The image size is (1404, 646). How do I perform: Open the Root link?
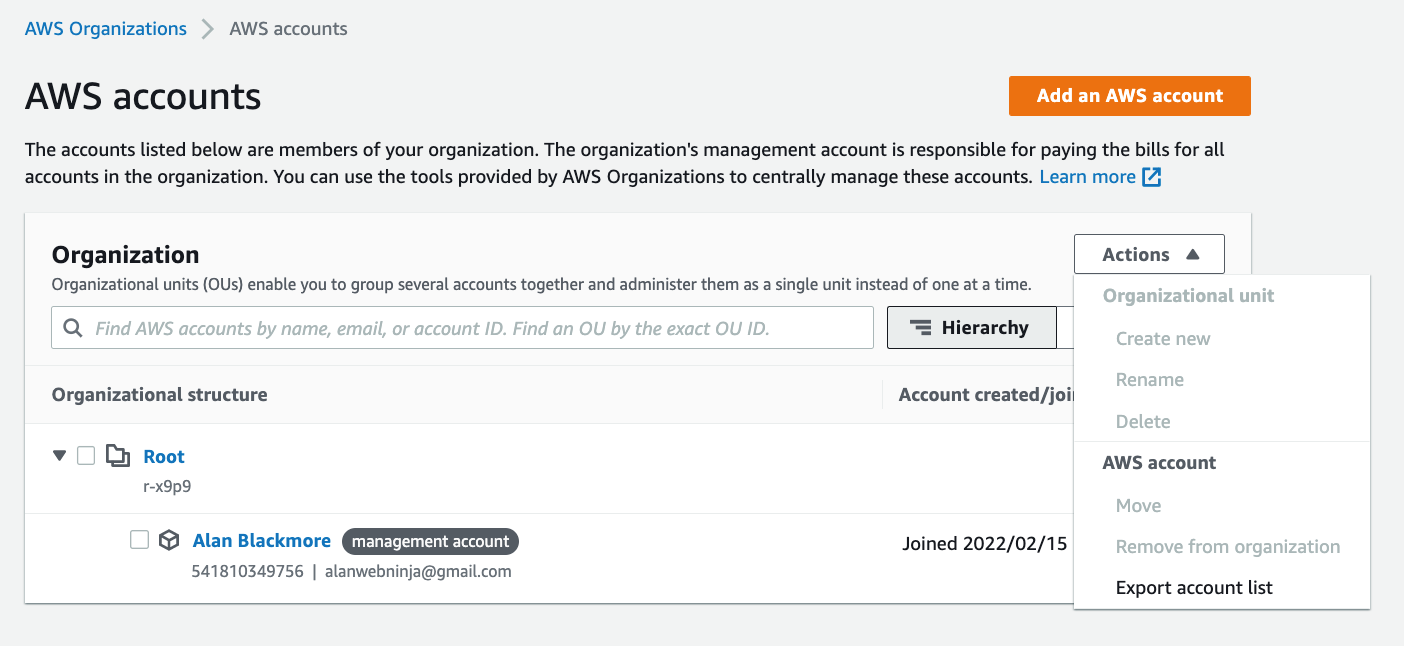click(x=164, y=457)
